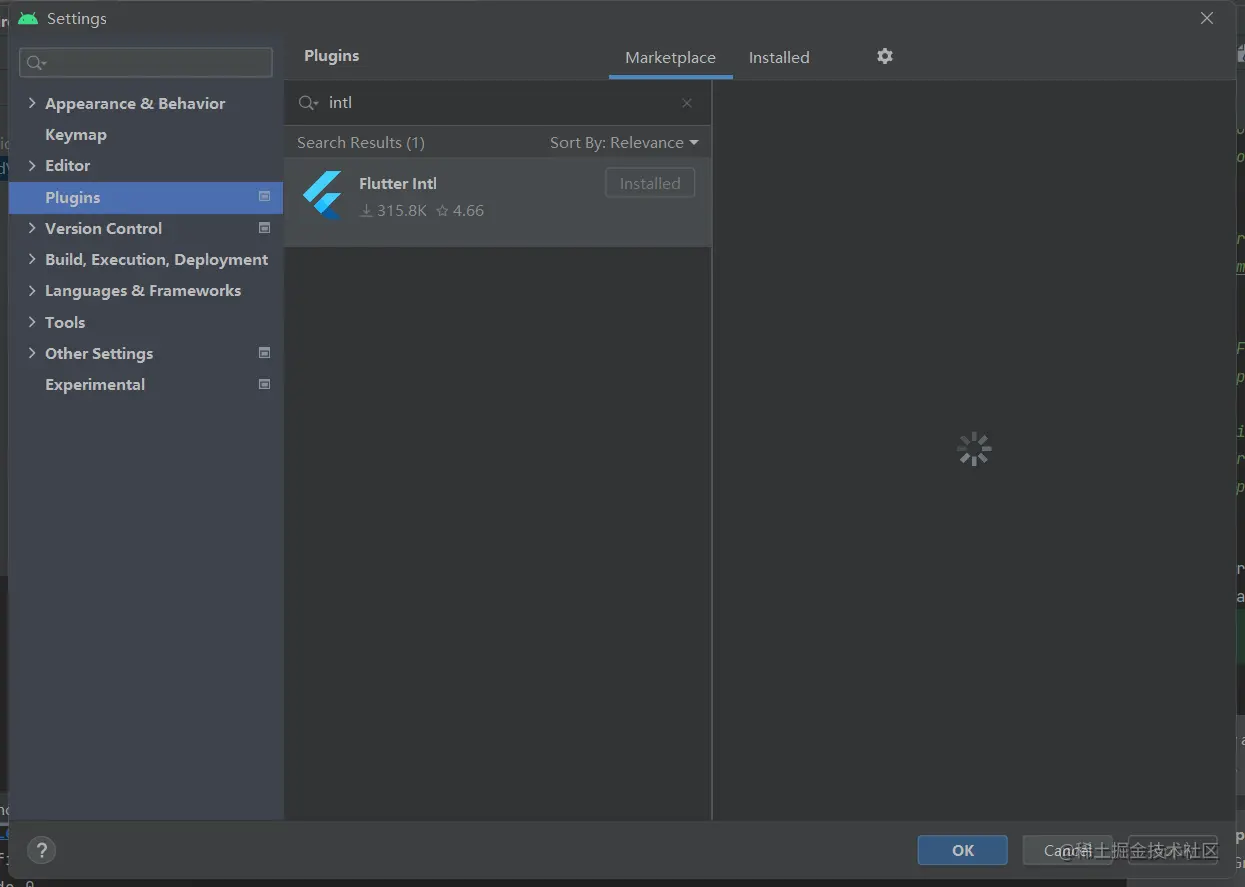Open plugin search history magnifier icon
1245x887 pixels.
coord(309,103)
